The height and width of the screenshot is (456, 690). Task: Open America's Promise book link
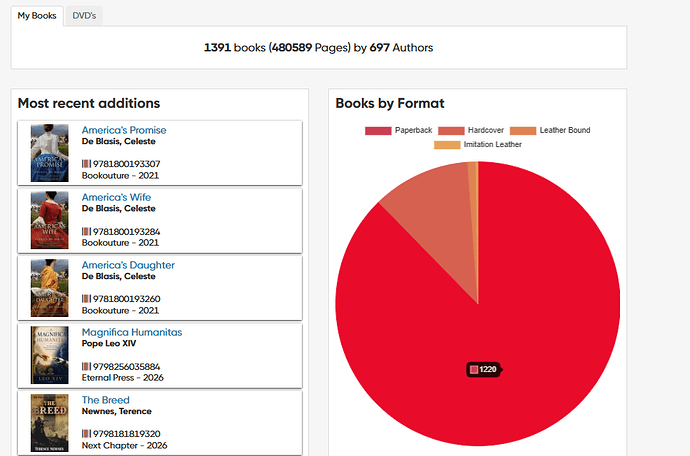(124, 130)
